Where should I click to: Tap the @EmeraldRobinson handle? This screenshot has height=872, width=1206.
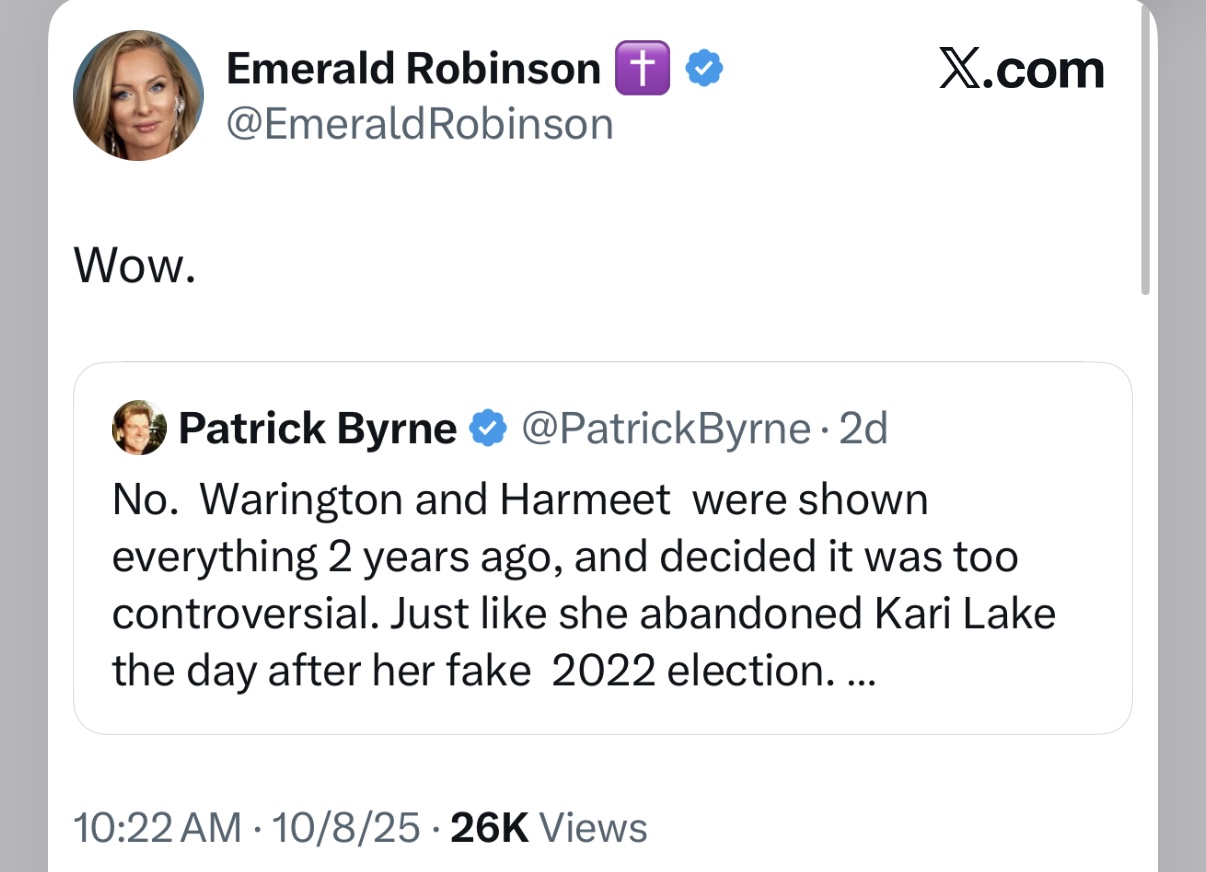click(x=420, y=124)
